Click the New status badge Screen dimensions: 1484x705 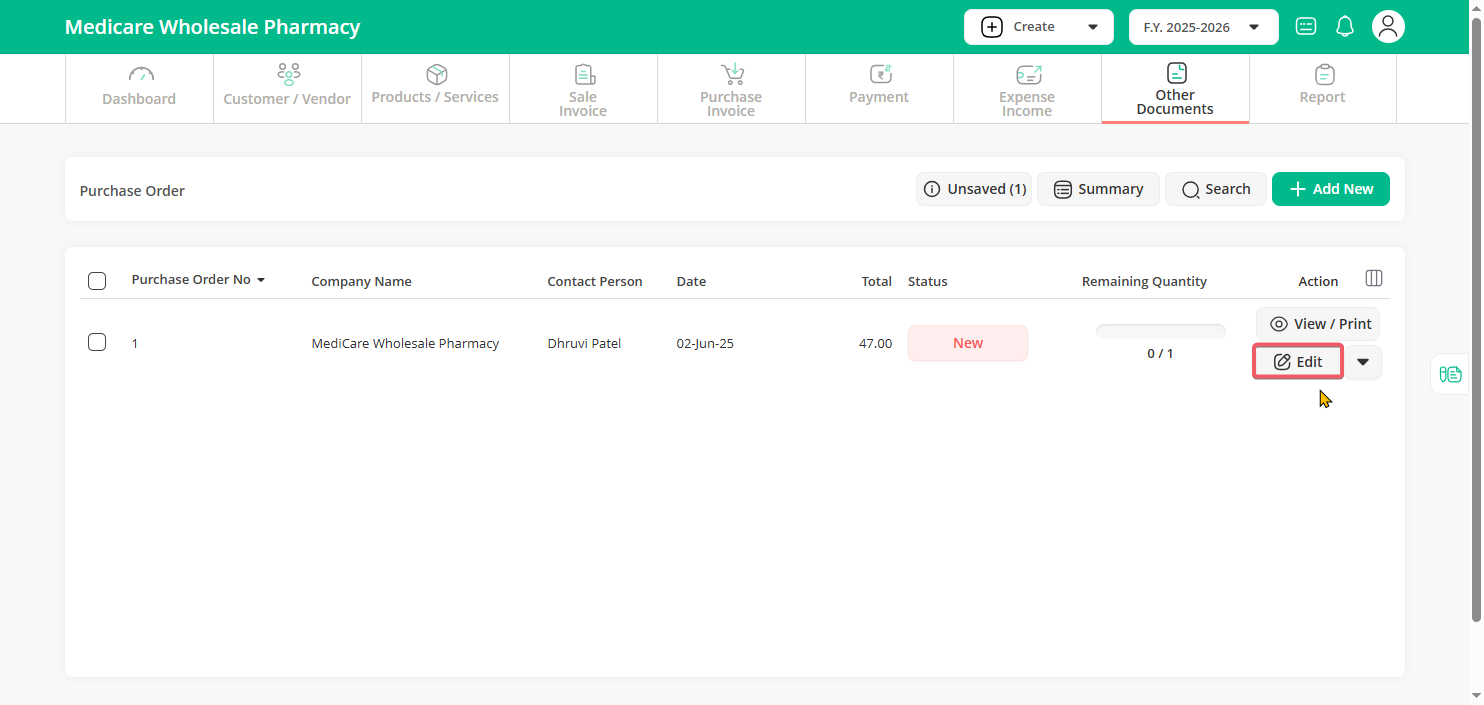968,343
